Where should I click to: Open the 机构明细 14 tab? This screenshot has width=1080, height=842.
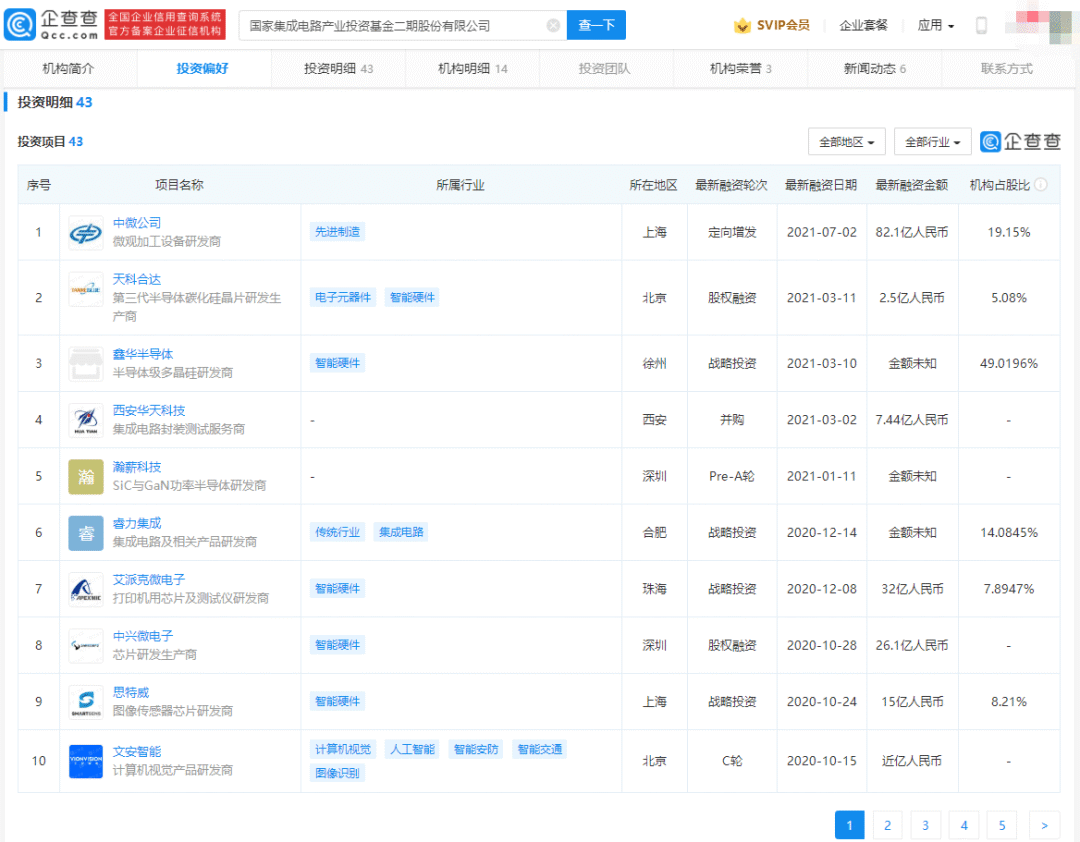472,68
